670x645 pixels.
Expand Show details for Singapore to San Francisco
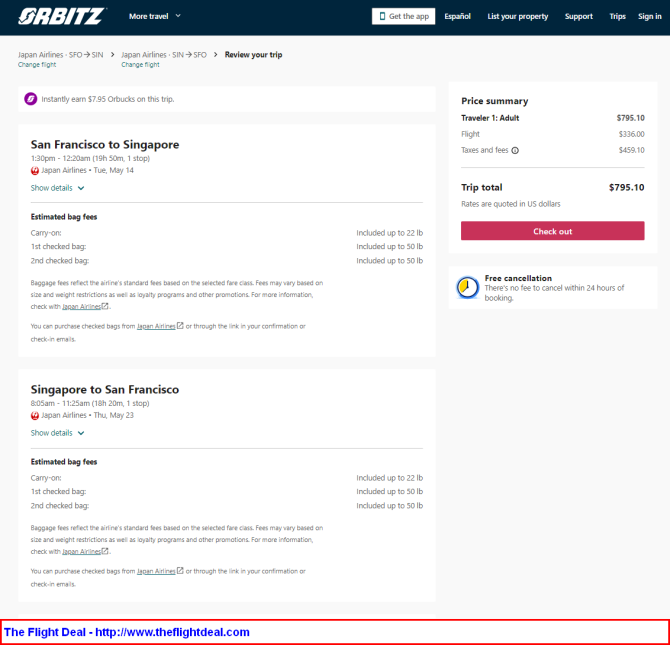point(57,433)
